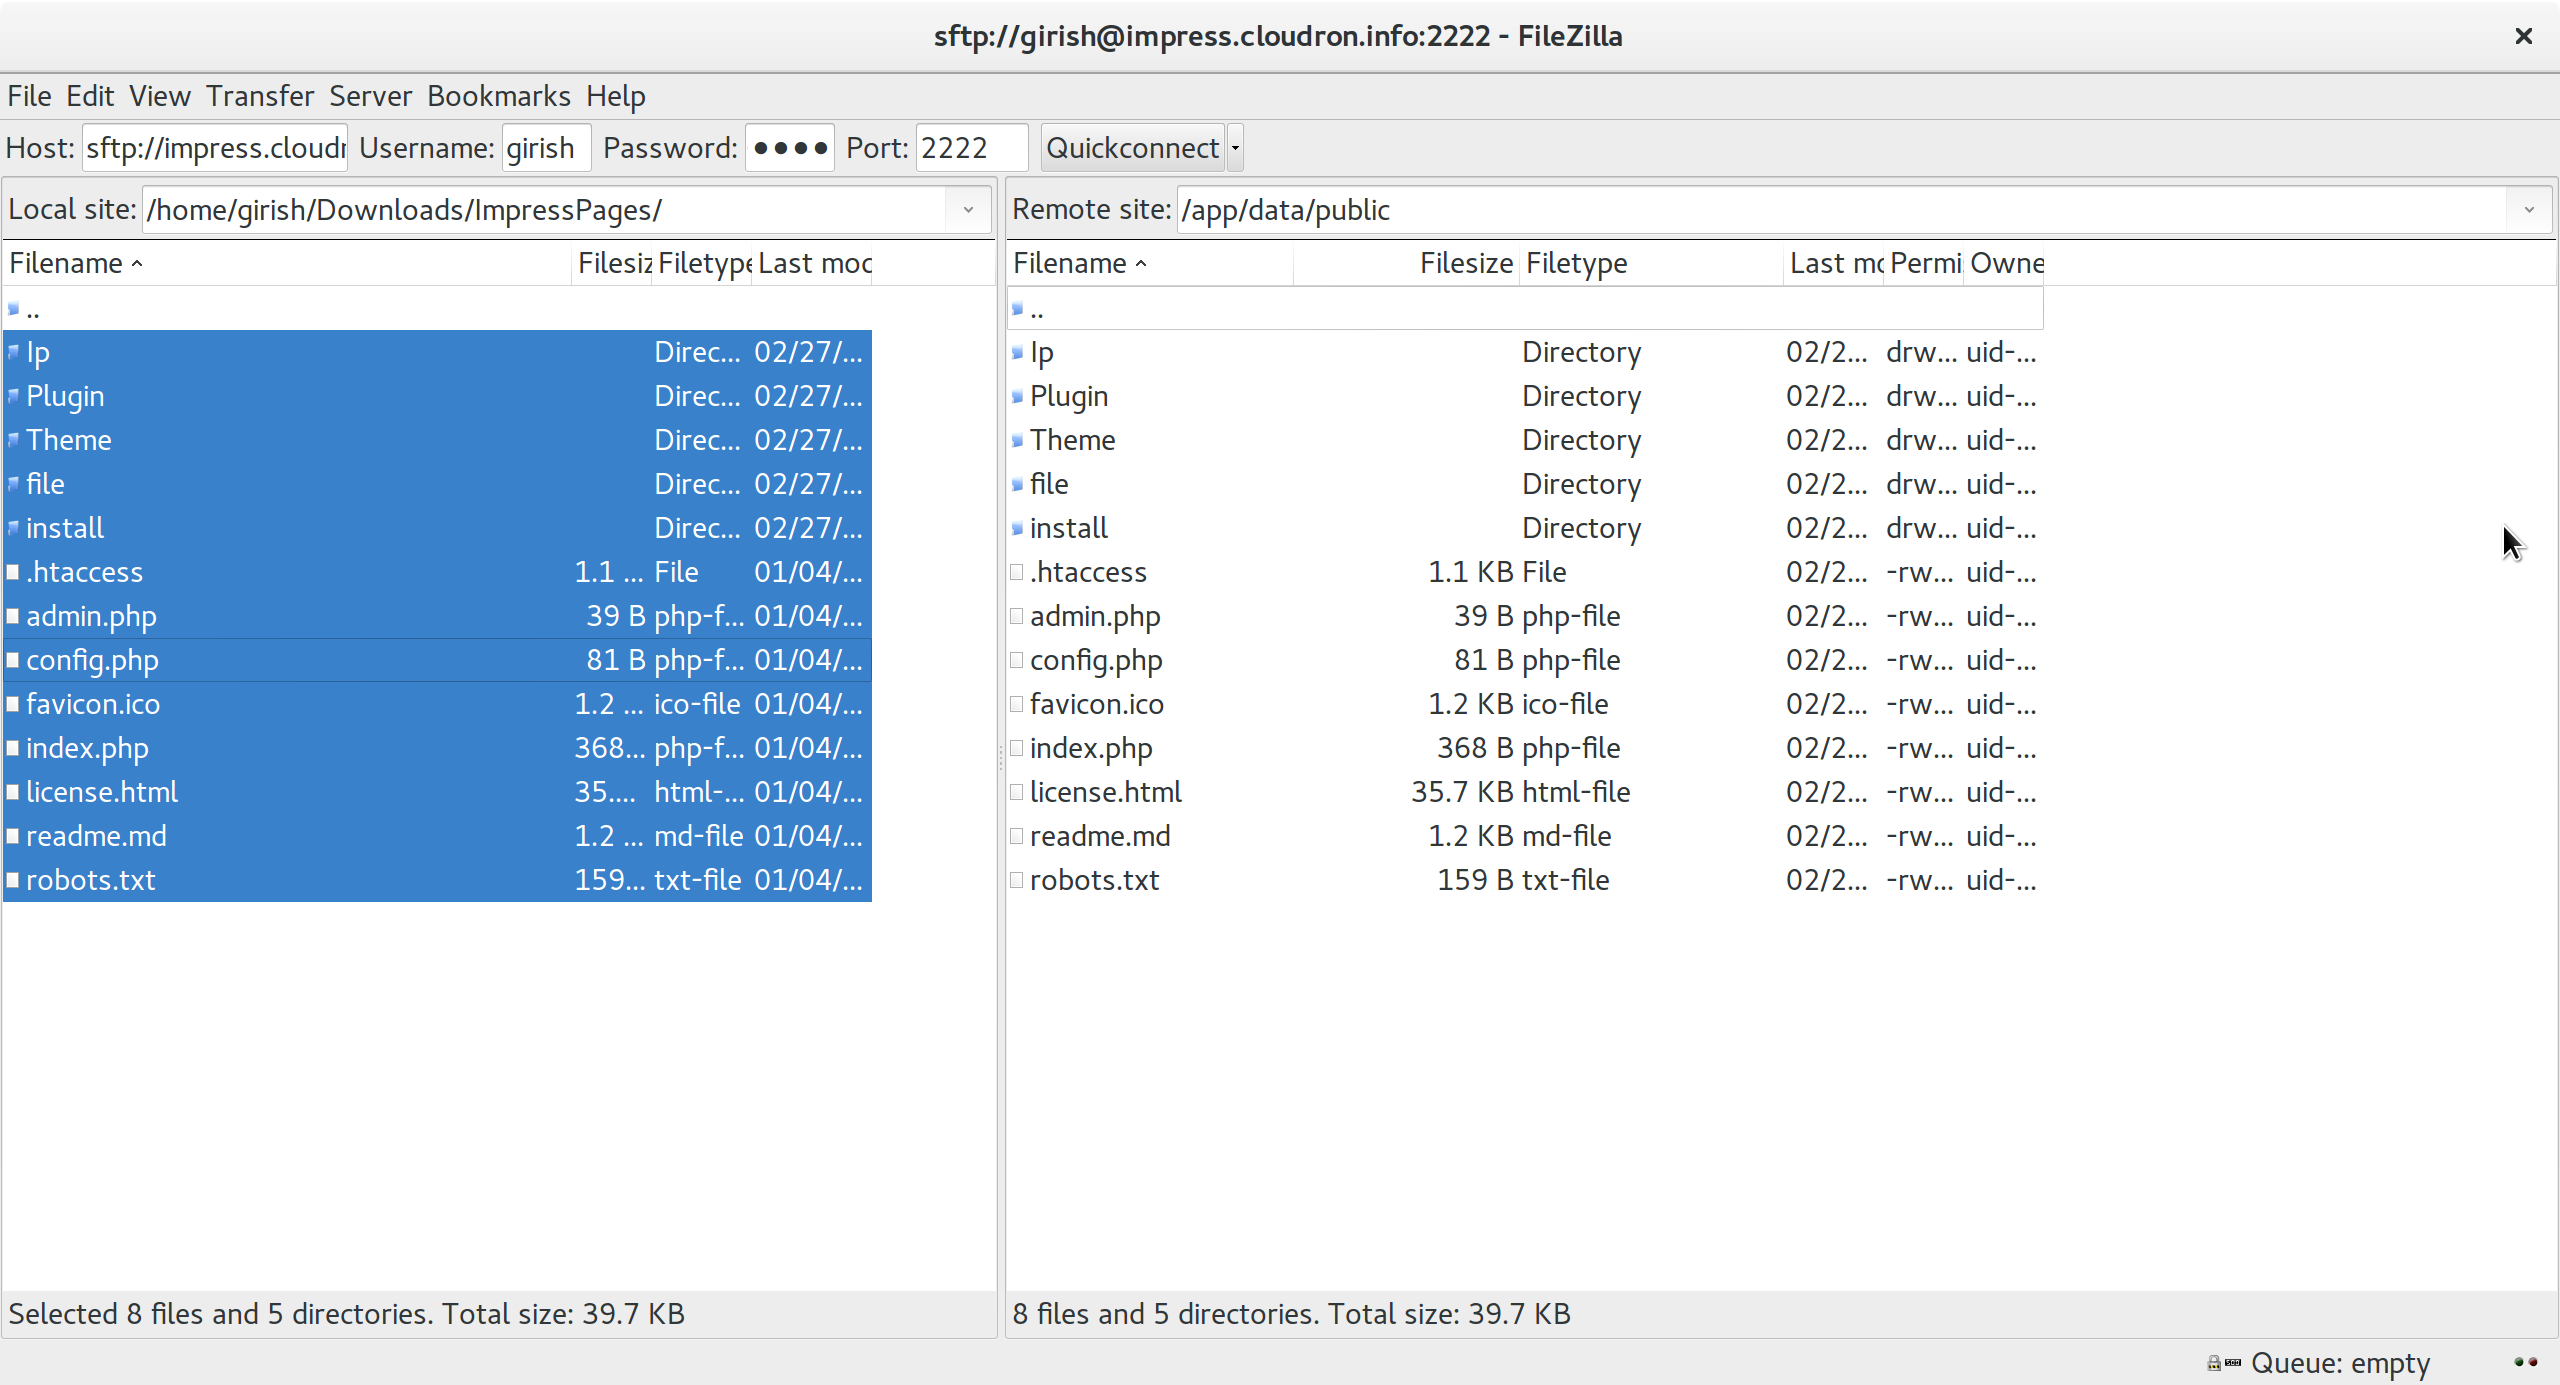Viewport: 2560px width, 1385px height.
Task: Open the Transfer menu
Action: [x=258, y=96]
